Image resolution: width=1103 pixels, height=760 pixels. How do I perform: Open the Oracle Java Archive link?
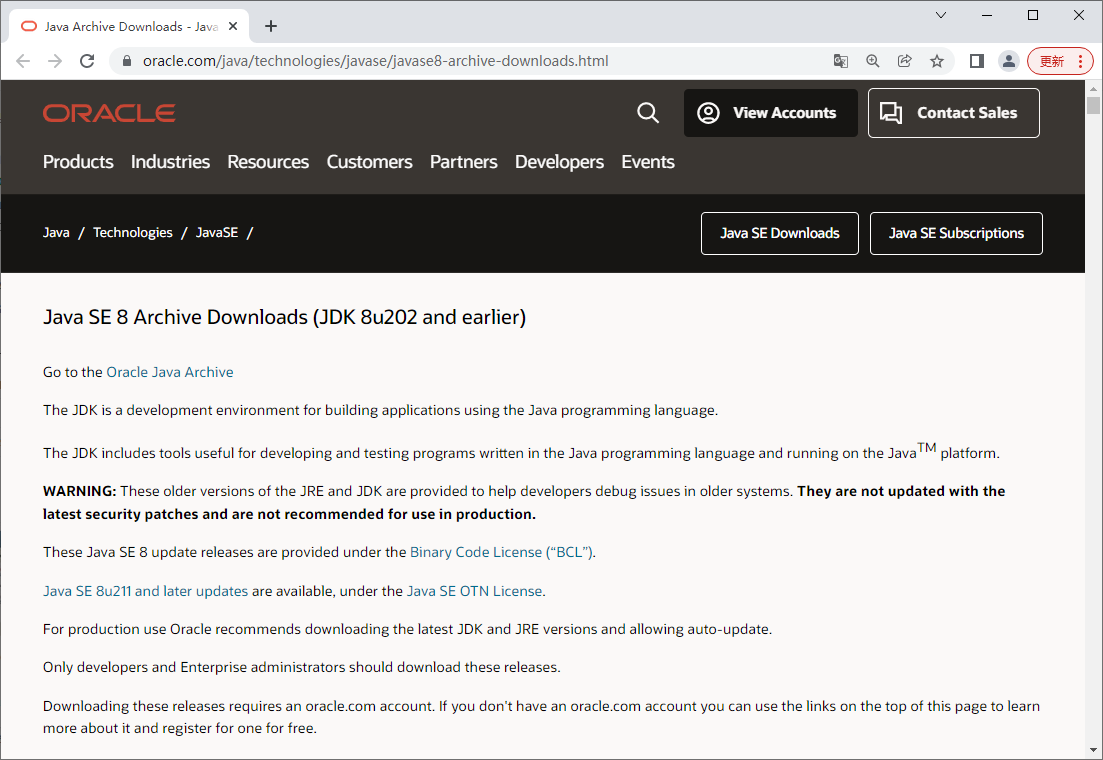[x=170, y=372]
